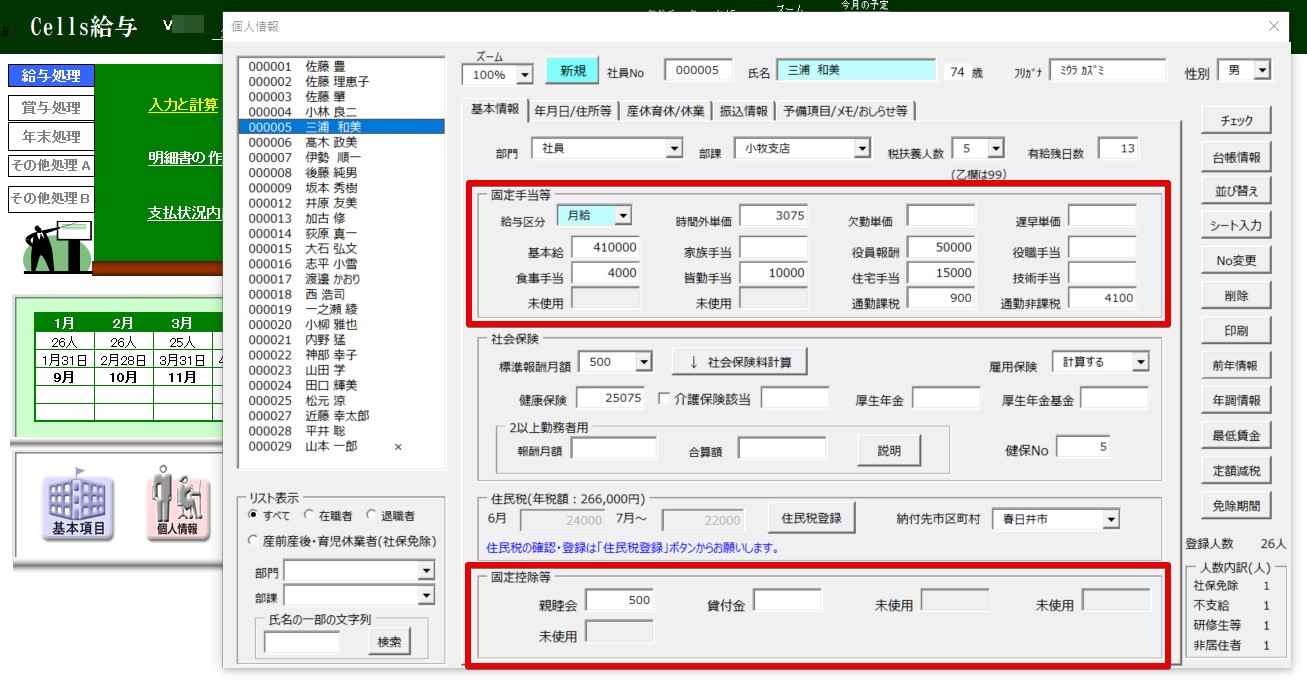Click the 住民税登録 button
This screenshot has height=681, width=1307.
[811, 518]
